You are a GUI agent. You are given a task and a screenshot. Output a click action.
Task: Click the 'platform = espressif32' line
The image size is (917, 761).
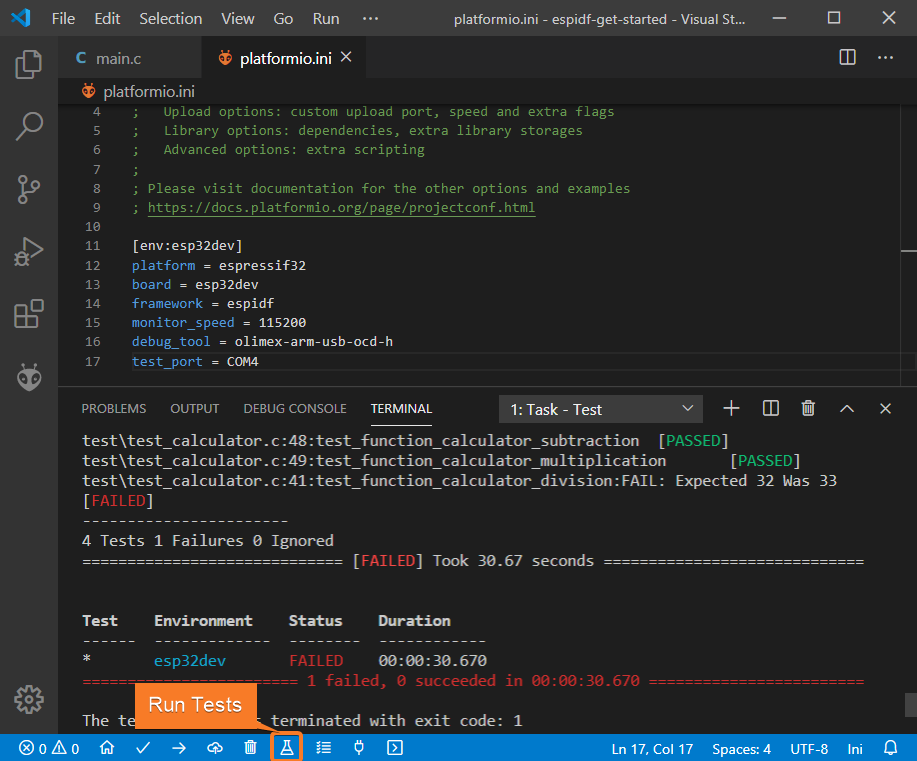(219, 266)
